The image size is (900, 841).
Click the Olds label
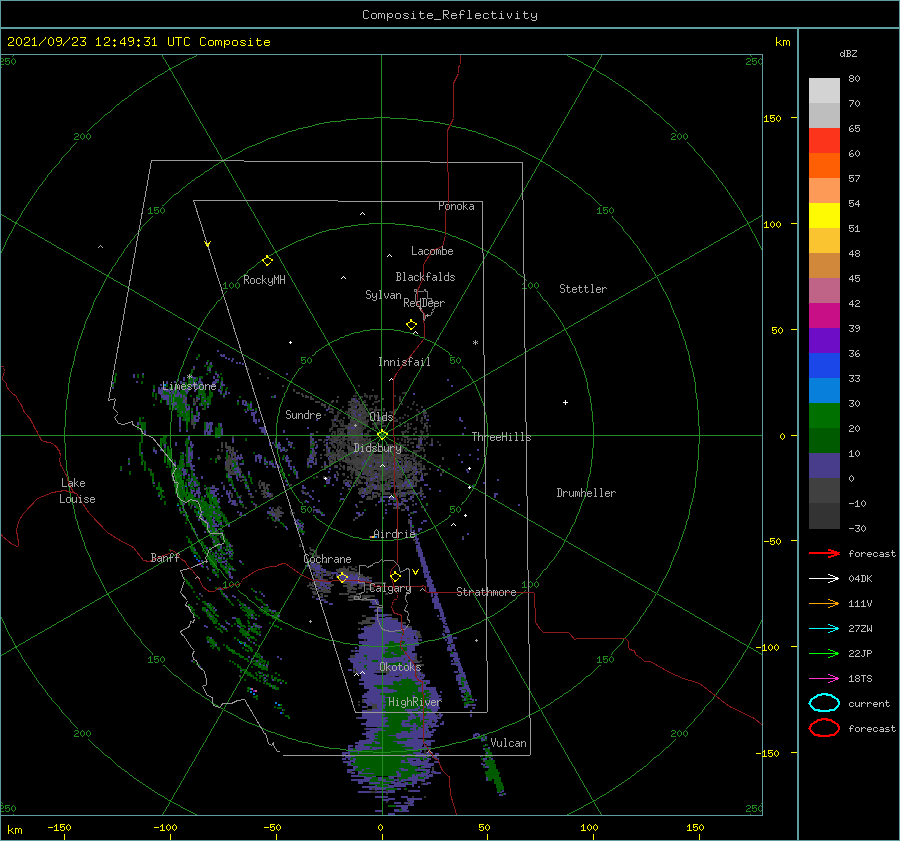pyautogui.click(x=381, y=417)
